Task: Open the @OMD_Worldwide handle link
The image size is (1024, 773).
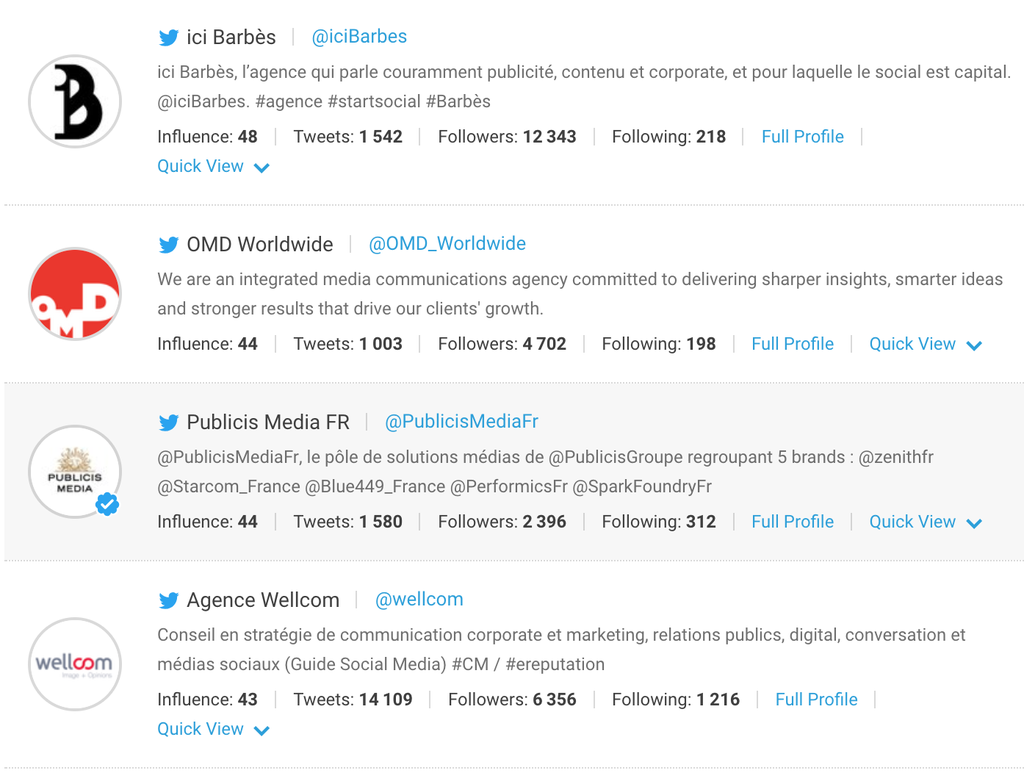Action: (x=447, y=244)
